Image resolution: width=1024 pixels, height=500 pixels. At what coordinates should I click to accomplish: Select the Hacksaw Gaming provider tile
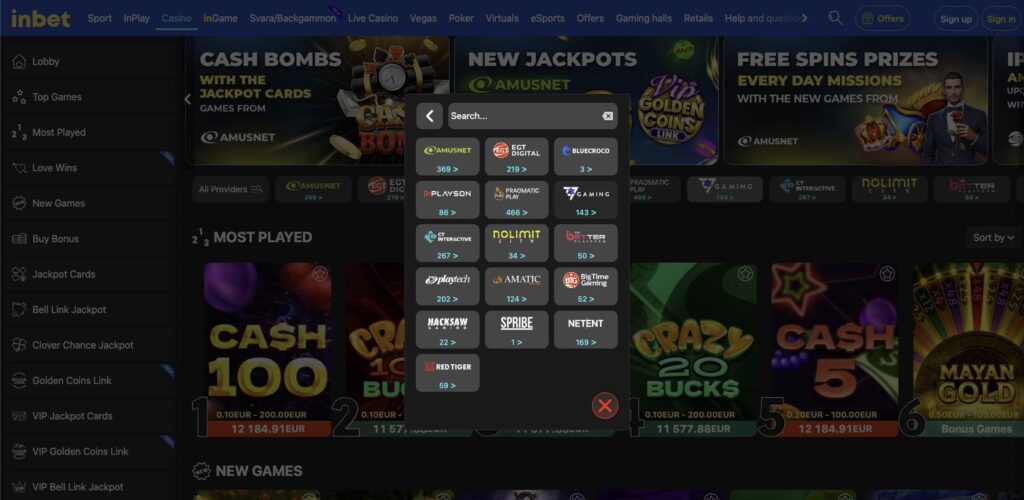[447, 330]
